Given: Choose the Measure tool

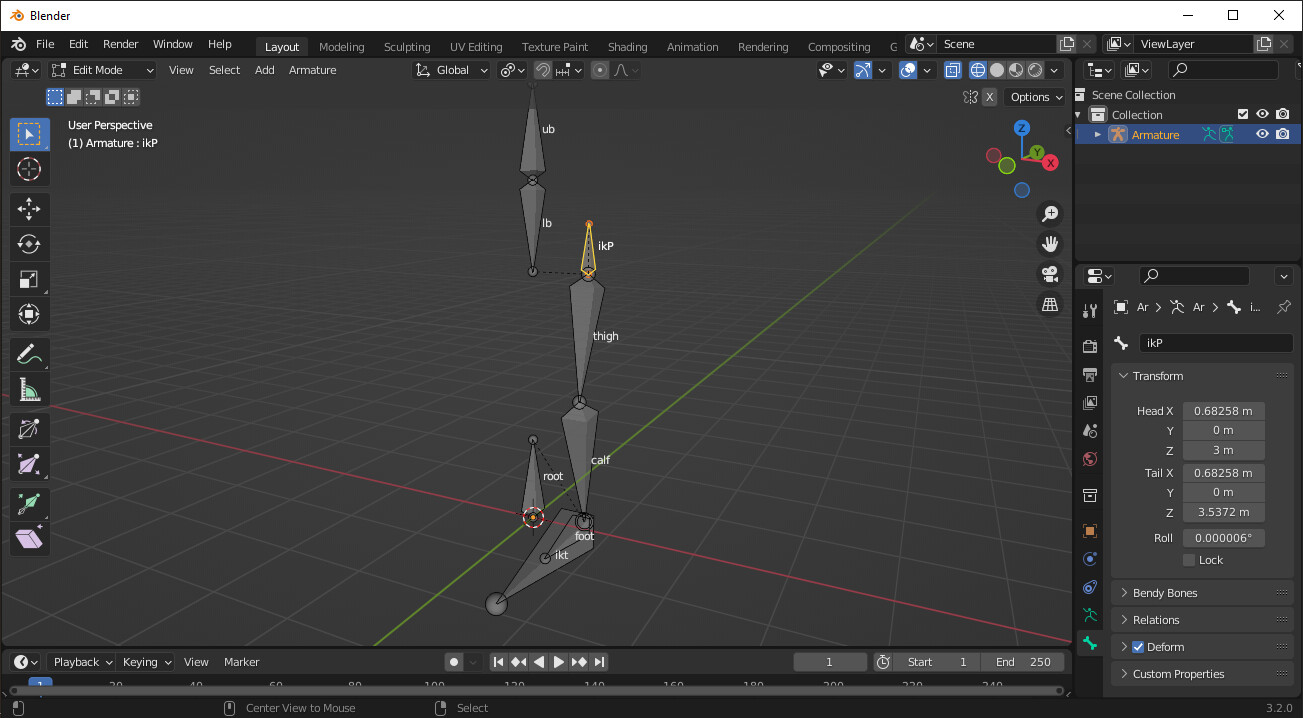Looking at the screenshot, I should 29,390.
